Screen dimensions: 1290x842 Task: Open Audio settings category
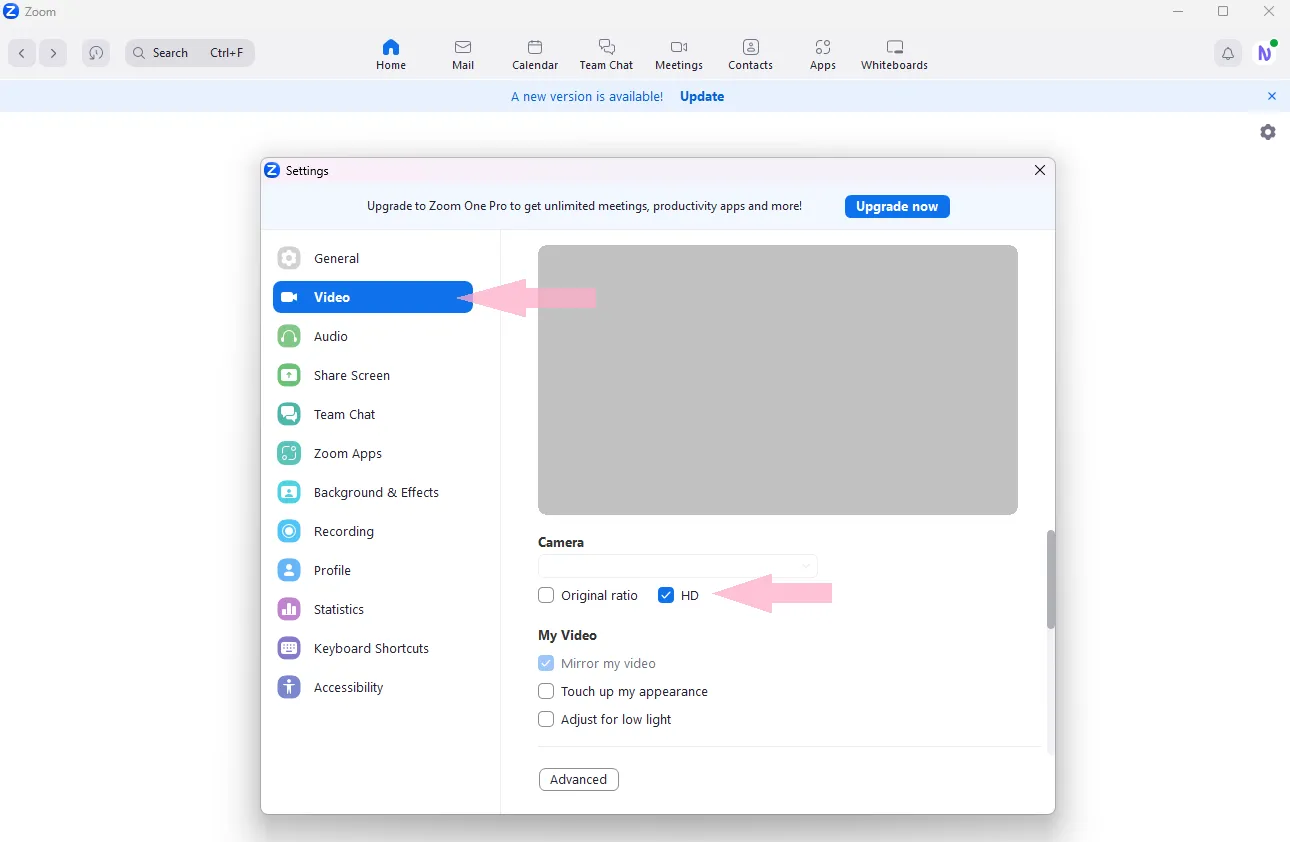[373, 336]
